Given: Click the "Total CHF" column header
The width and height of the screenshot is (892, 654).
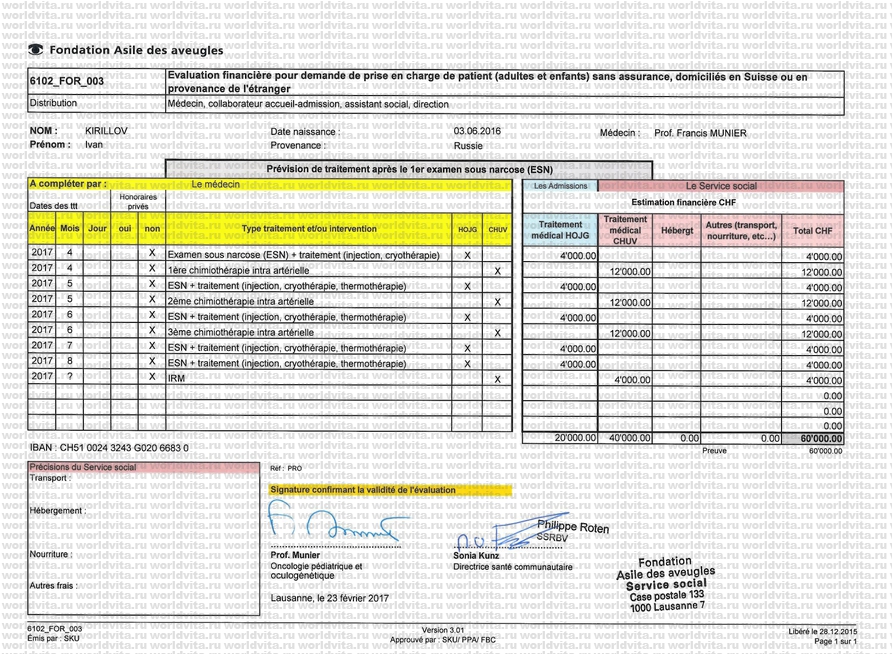Looking at the screenshot, I should pos(812,231).
